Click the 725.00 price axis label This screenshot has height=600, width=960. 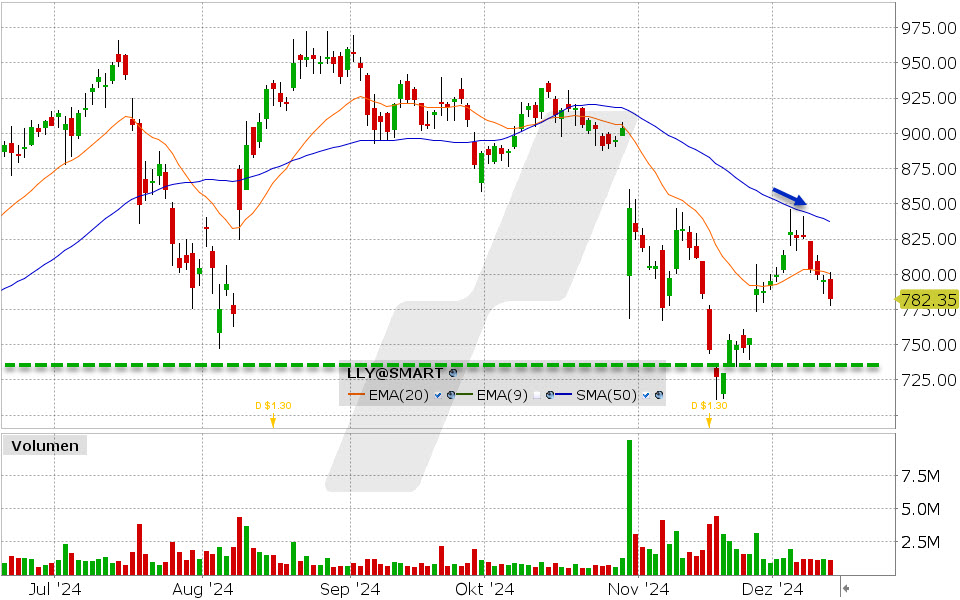929,380
